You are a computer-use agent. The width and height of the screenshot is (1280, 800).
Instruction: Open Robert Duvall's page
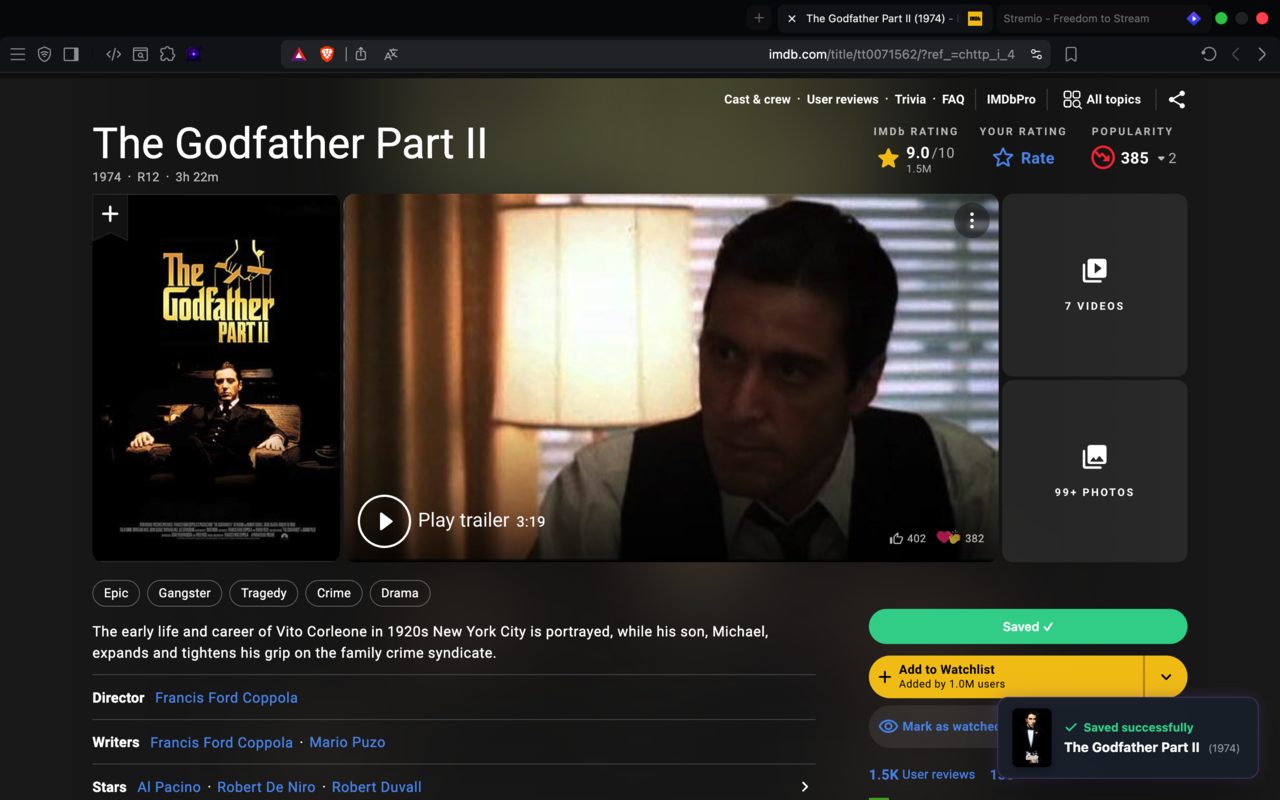[x=377, y=787]
